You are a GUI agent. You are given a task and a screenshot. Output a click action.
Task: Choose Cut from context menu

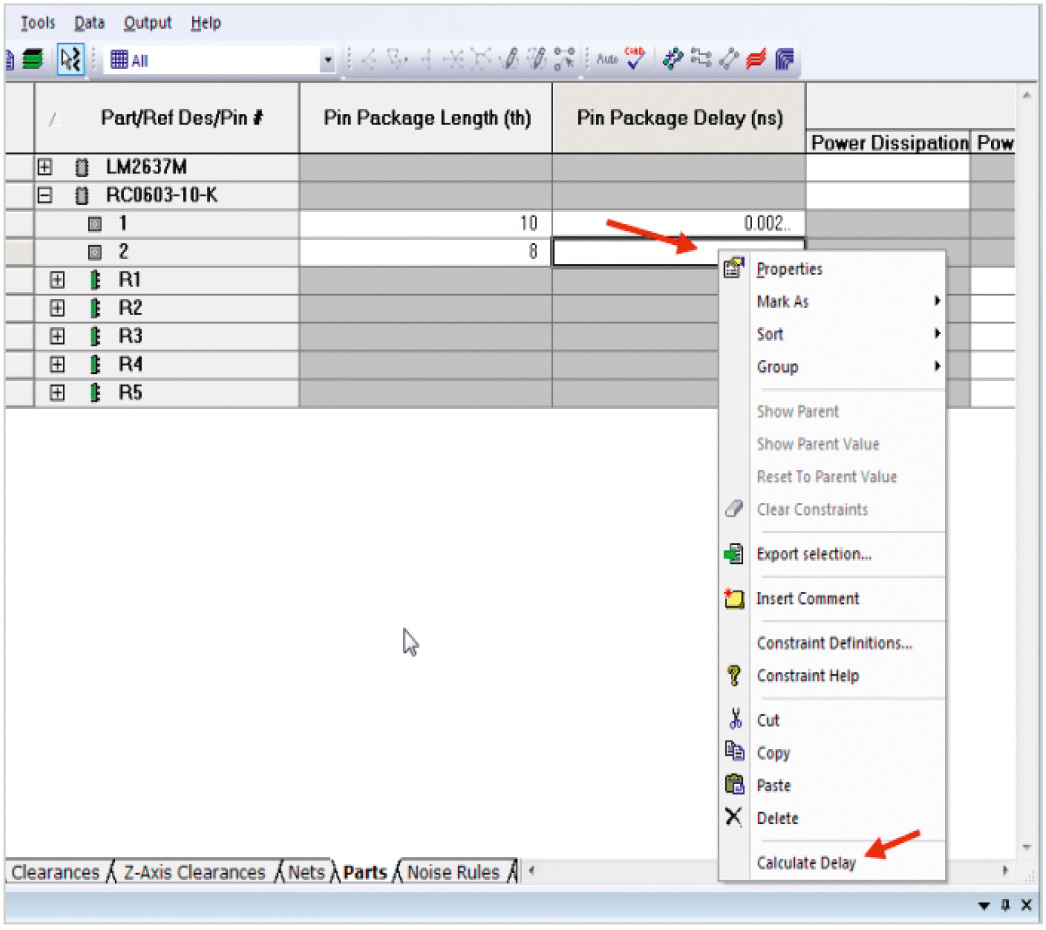(832, 721)
